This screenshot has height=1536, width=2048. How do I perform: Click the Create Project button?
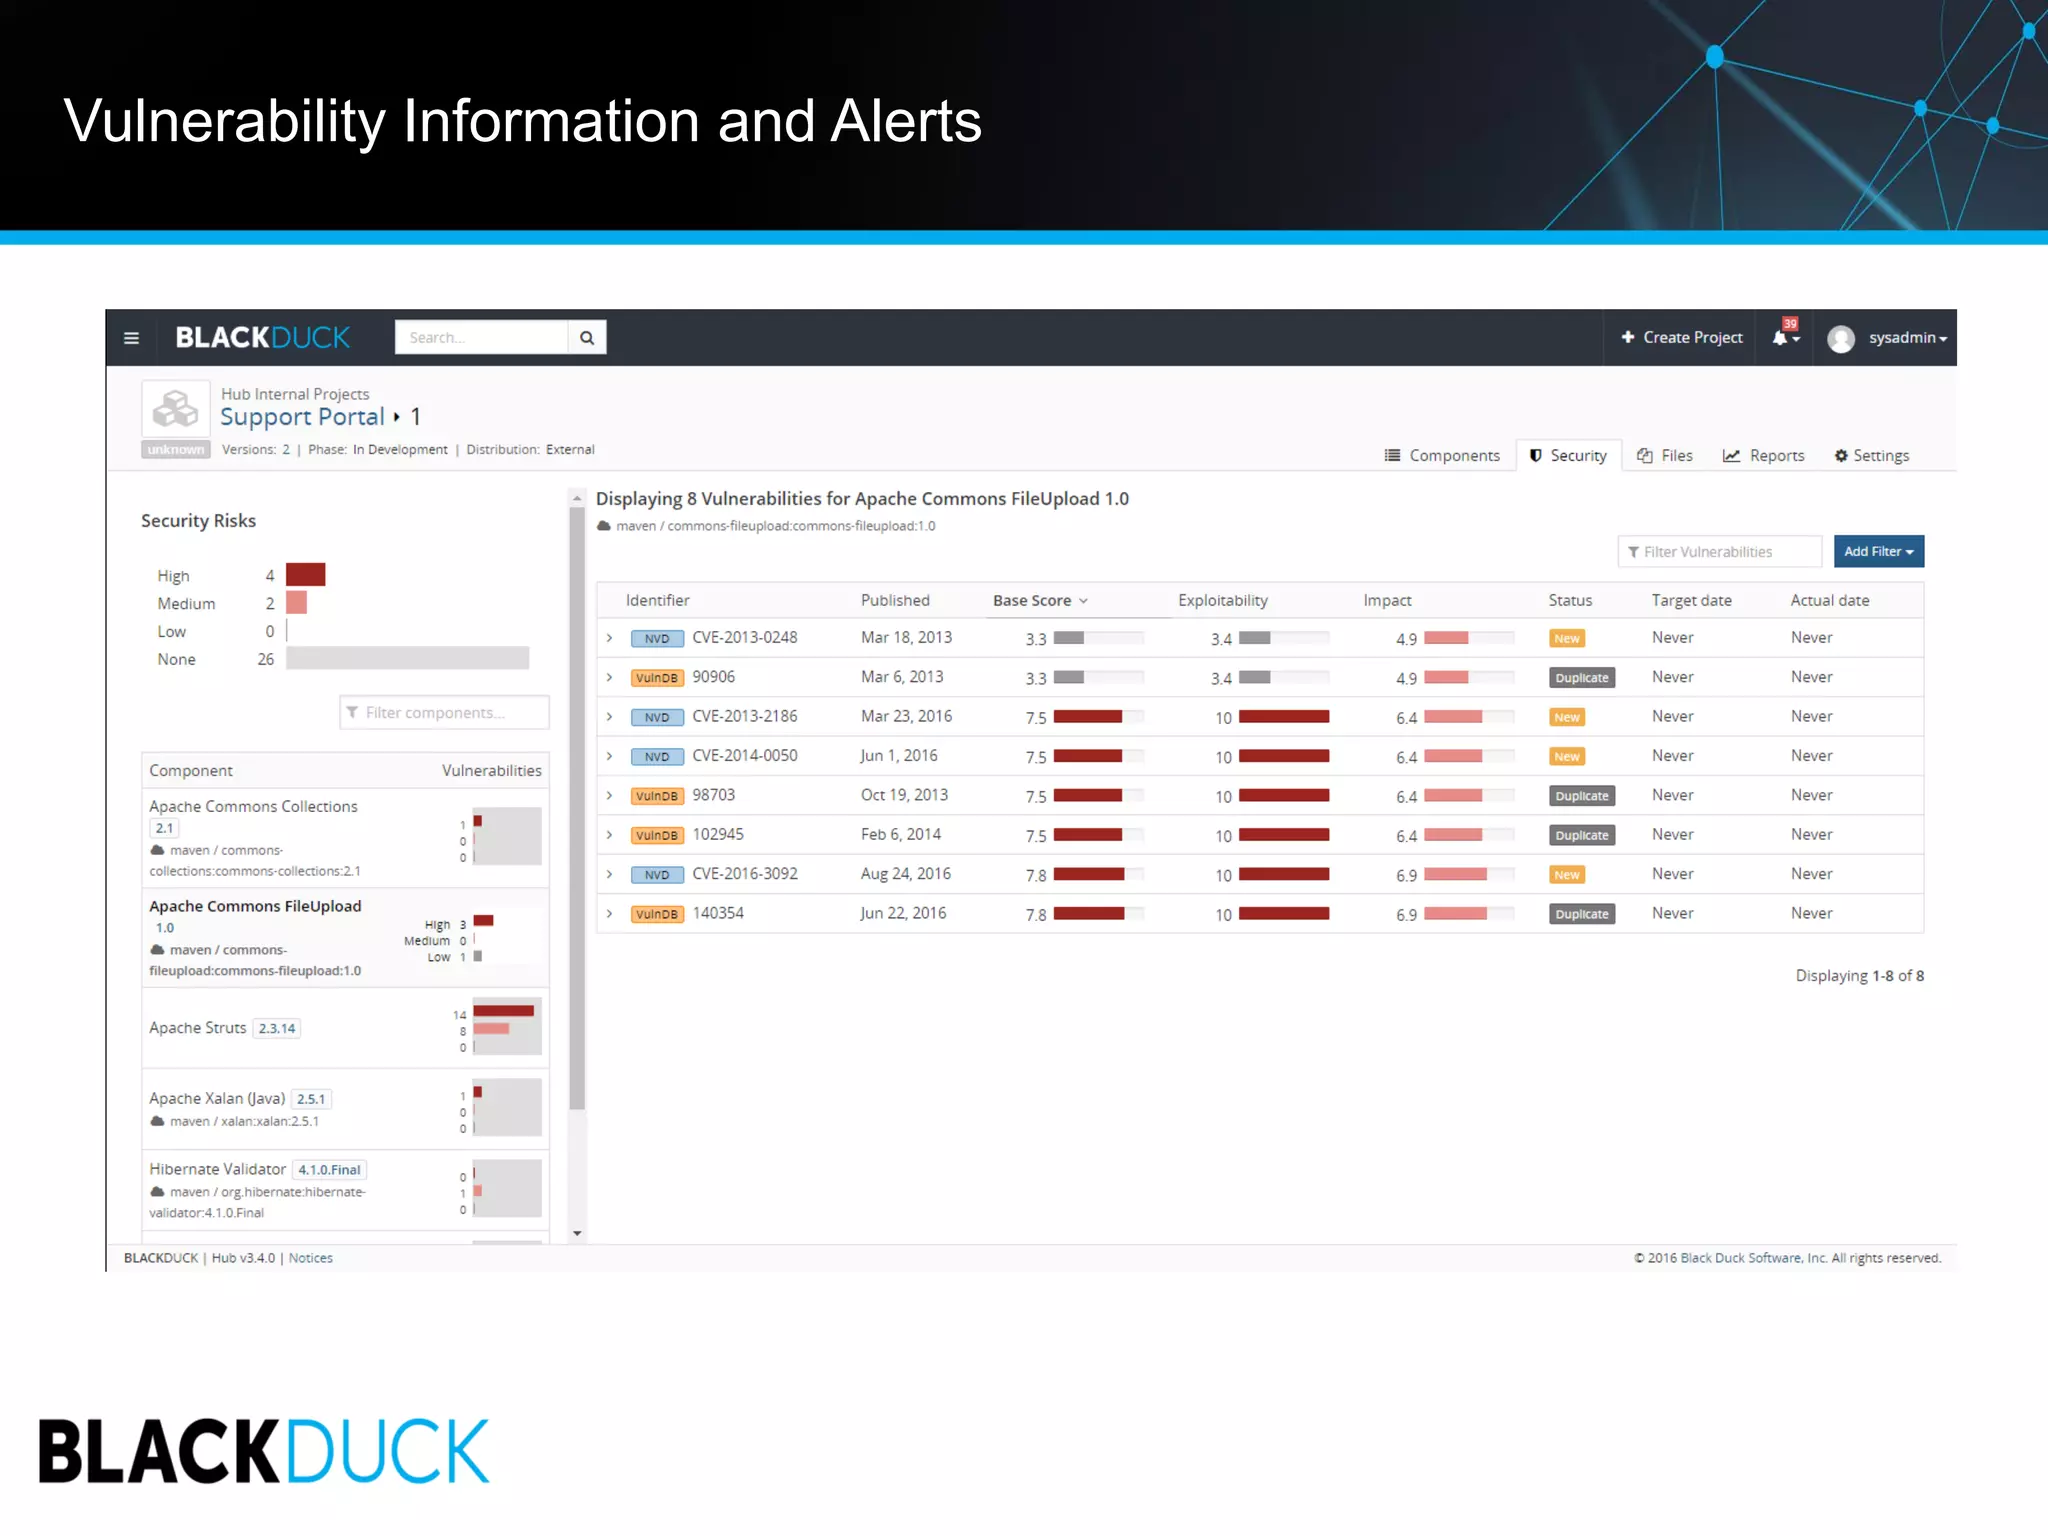pos(1681,338)
